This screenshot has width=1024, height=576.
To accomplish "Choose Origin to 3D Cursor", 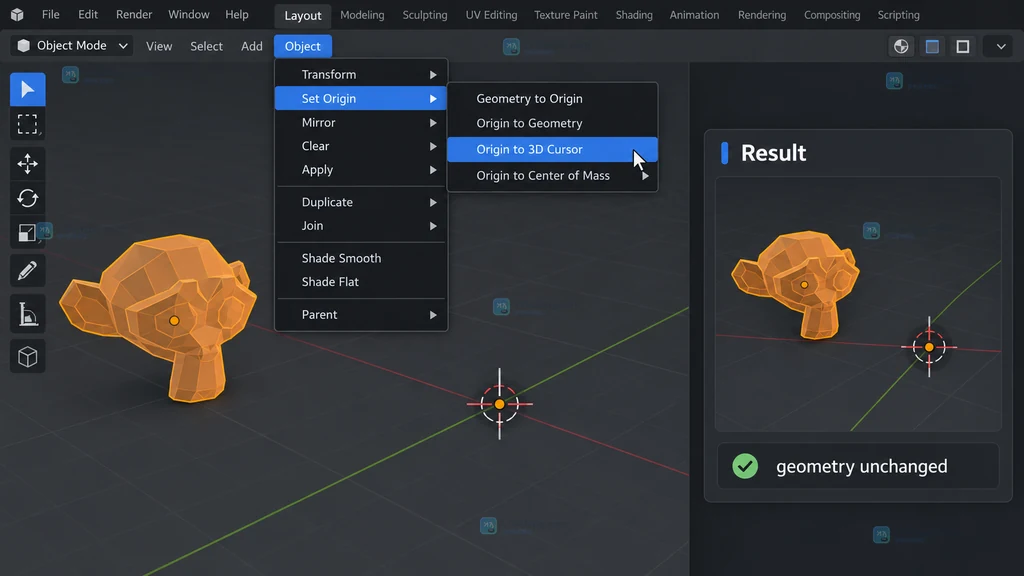I will [552, 150].
